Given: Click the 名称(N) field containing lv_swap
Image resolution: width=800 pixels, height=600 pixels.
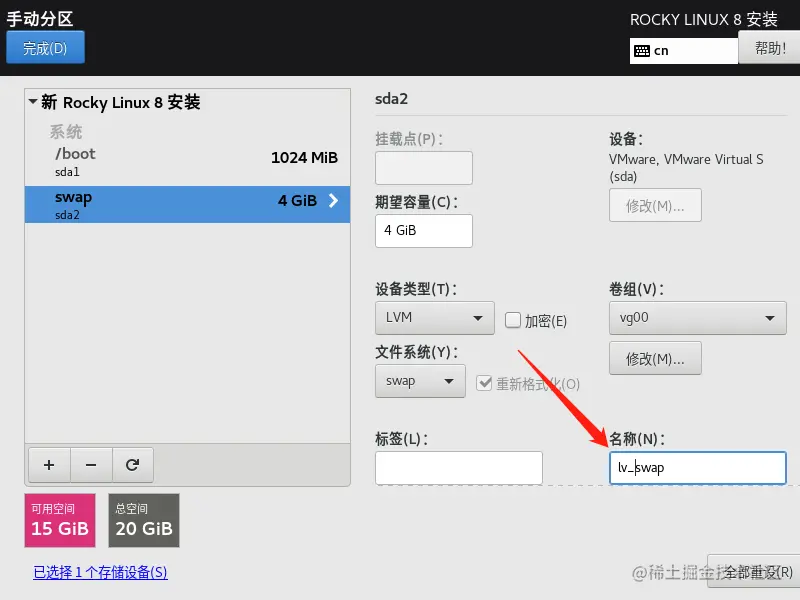Looking at the screenshot, I should click(697, 467).
